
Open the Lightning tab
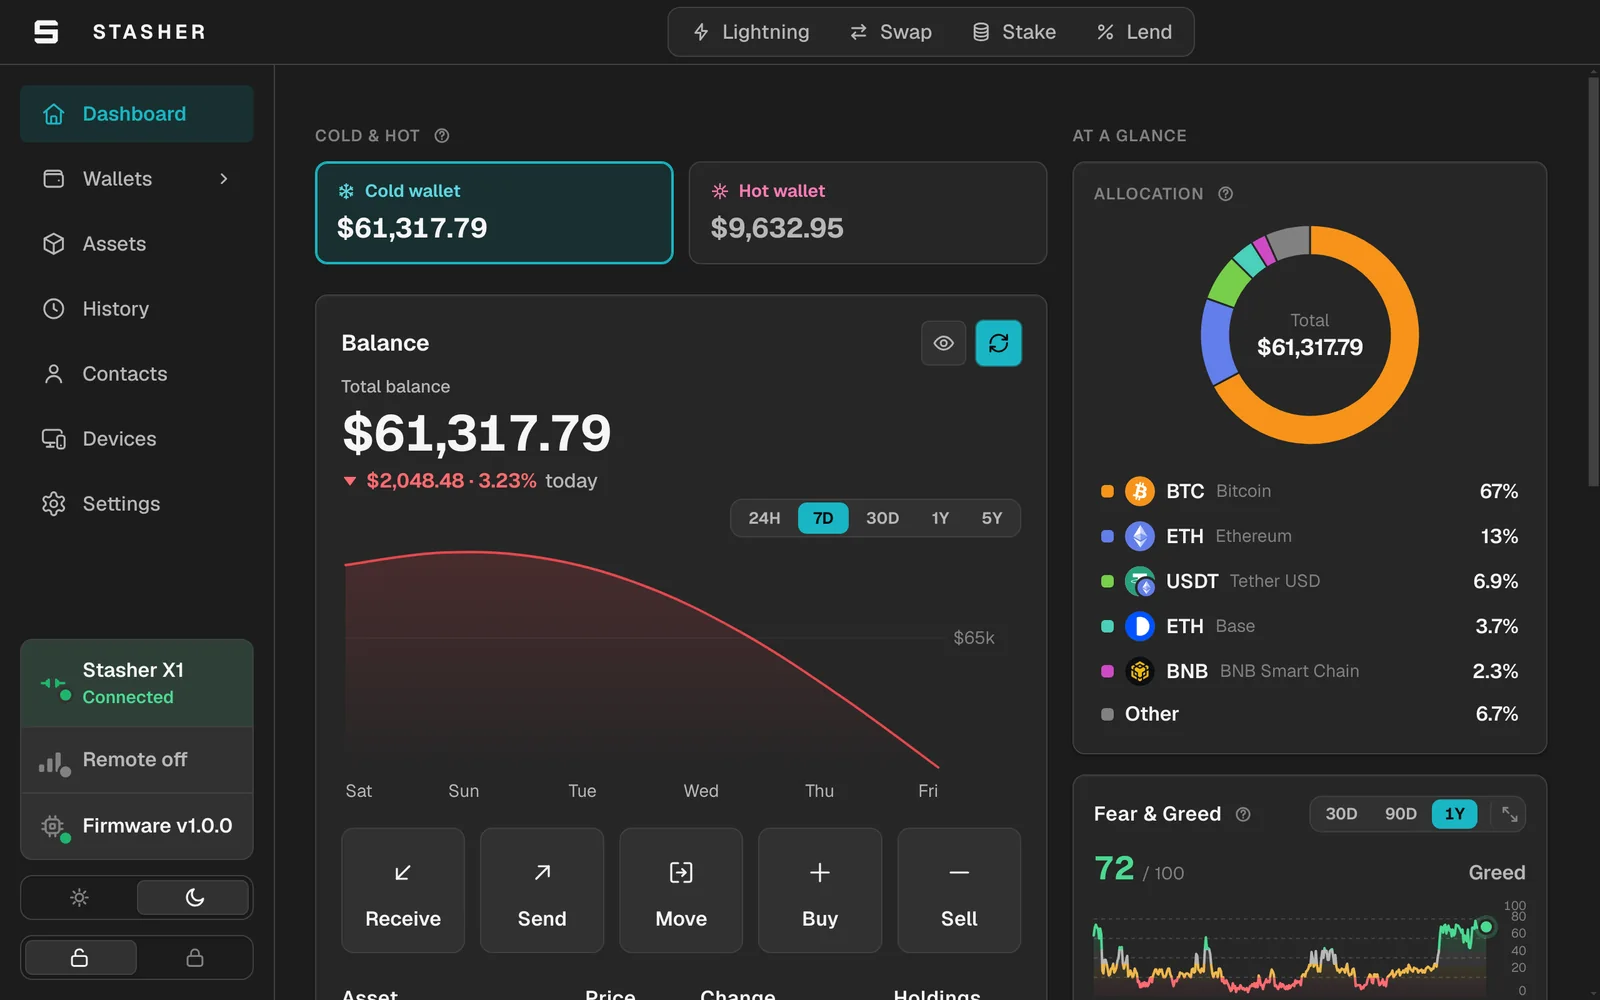(752, 32)
